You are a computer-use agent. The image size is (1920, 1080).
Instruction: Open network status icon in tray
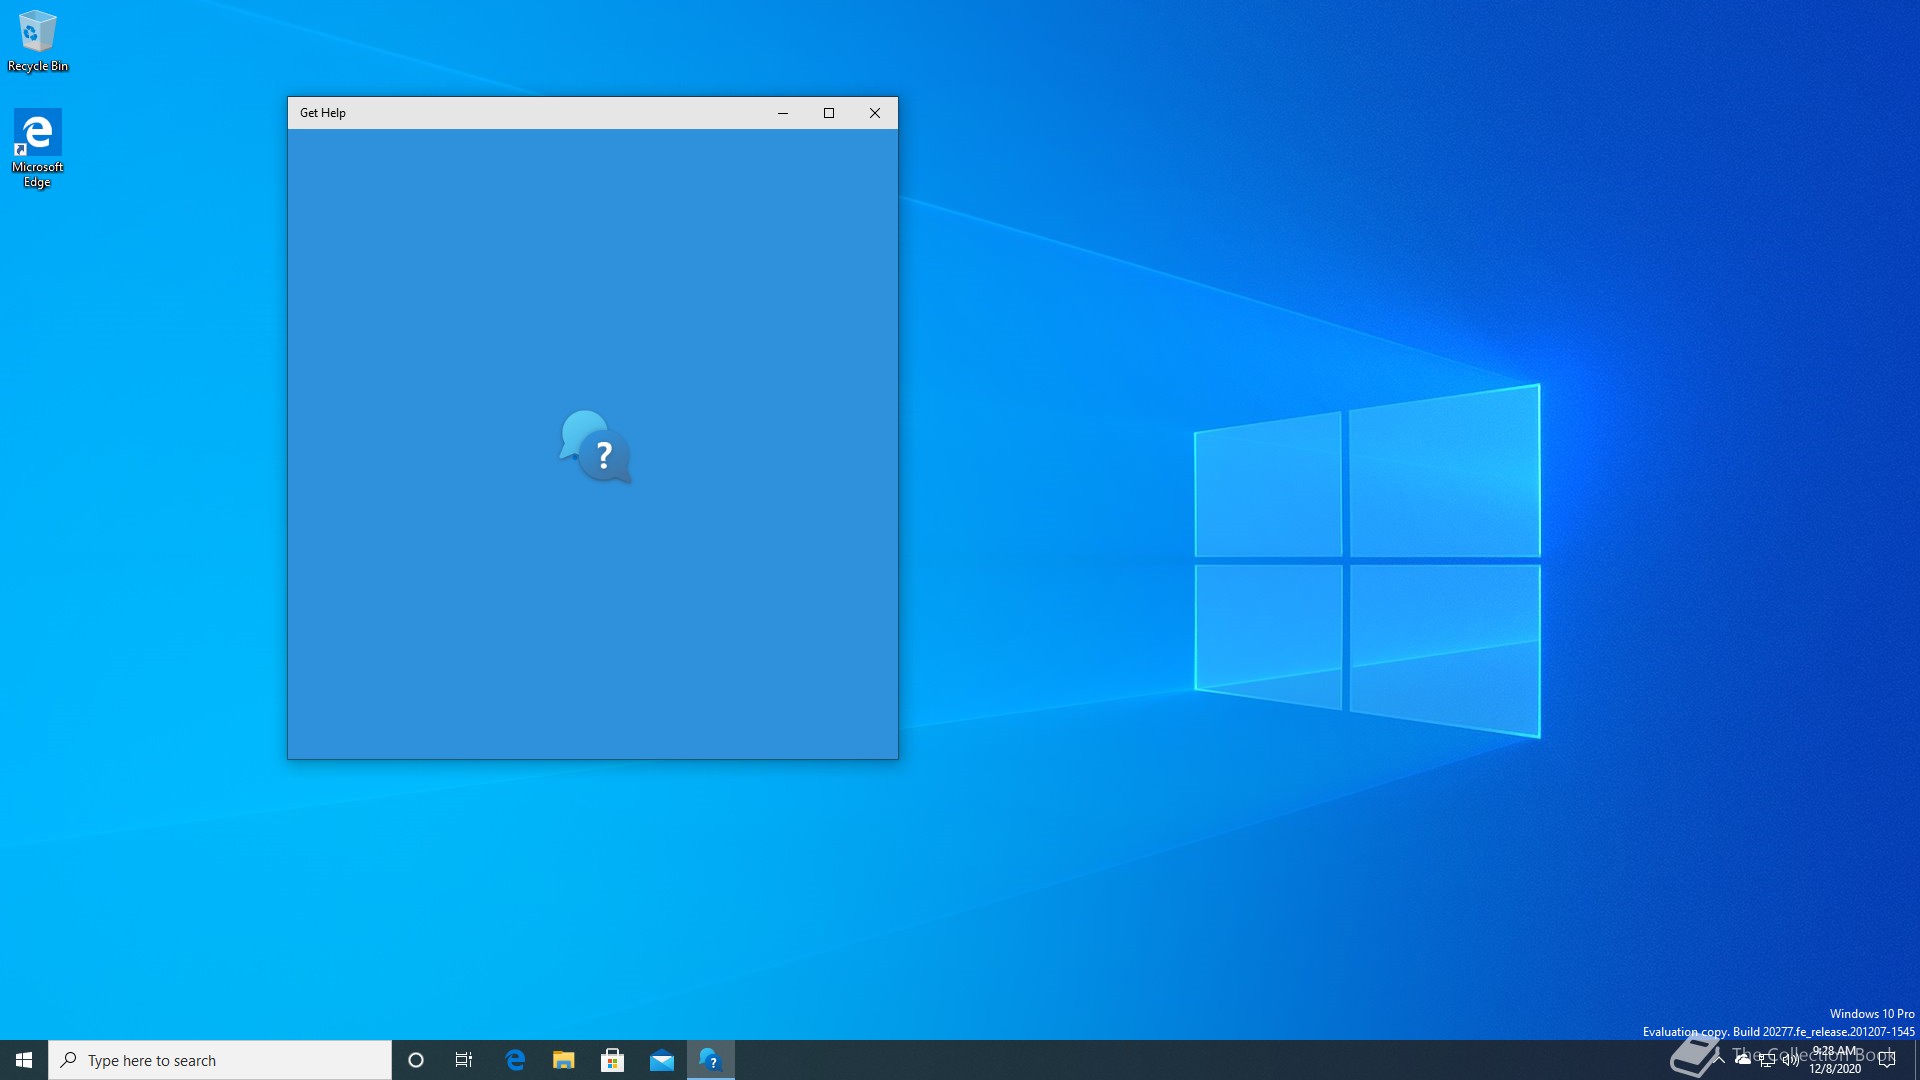pos(1767,1059)
